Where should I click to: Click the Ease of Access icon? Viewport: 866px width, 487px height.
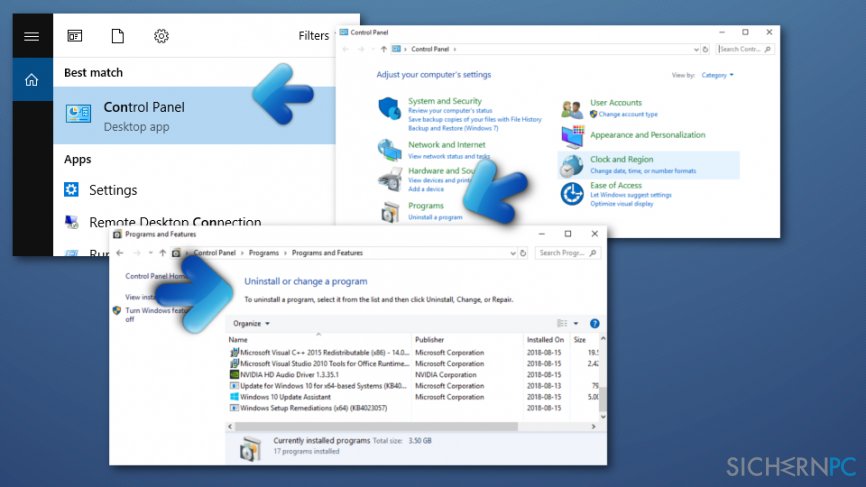coord(572,194)
